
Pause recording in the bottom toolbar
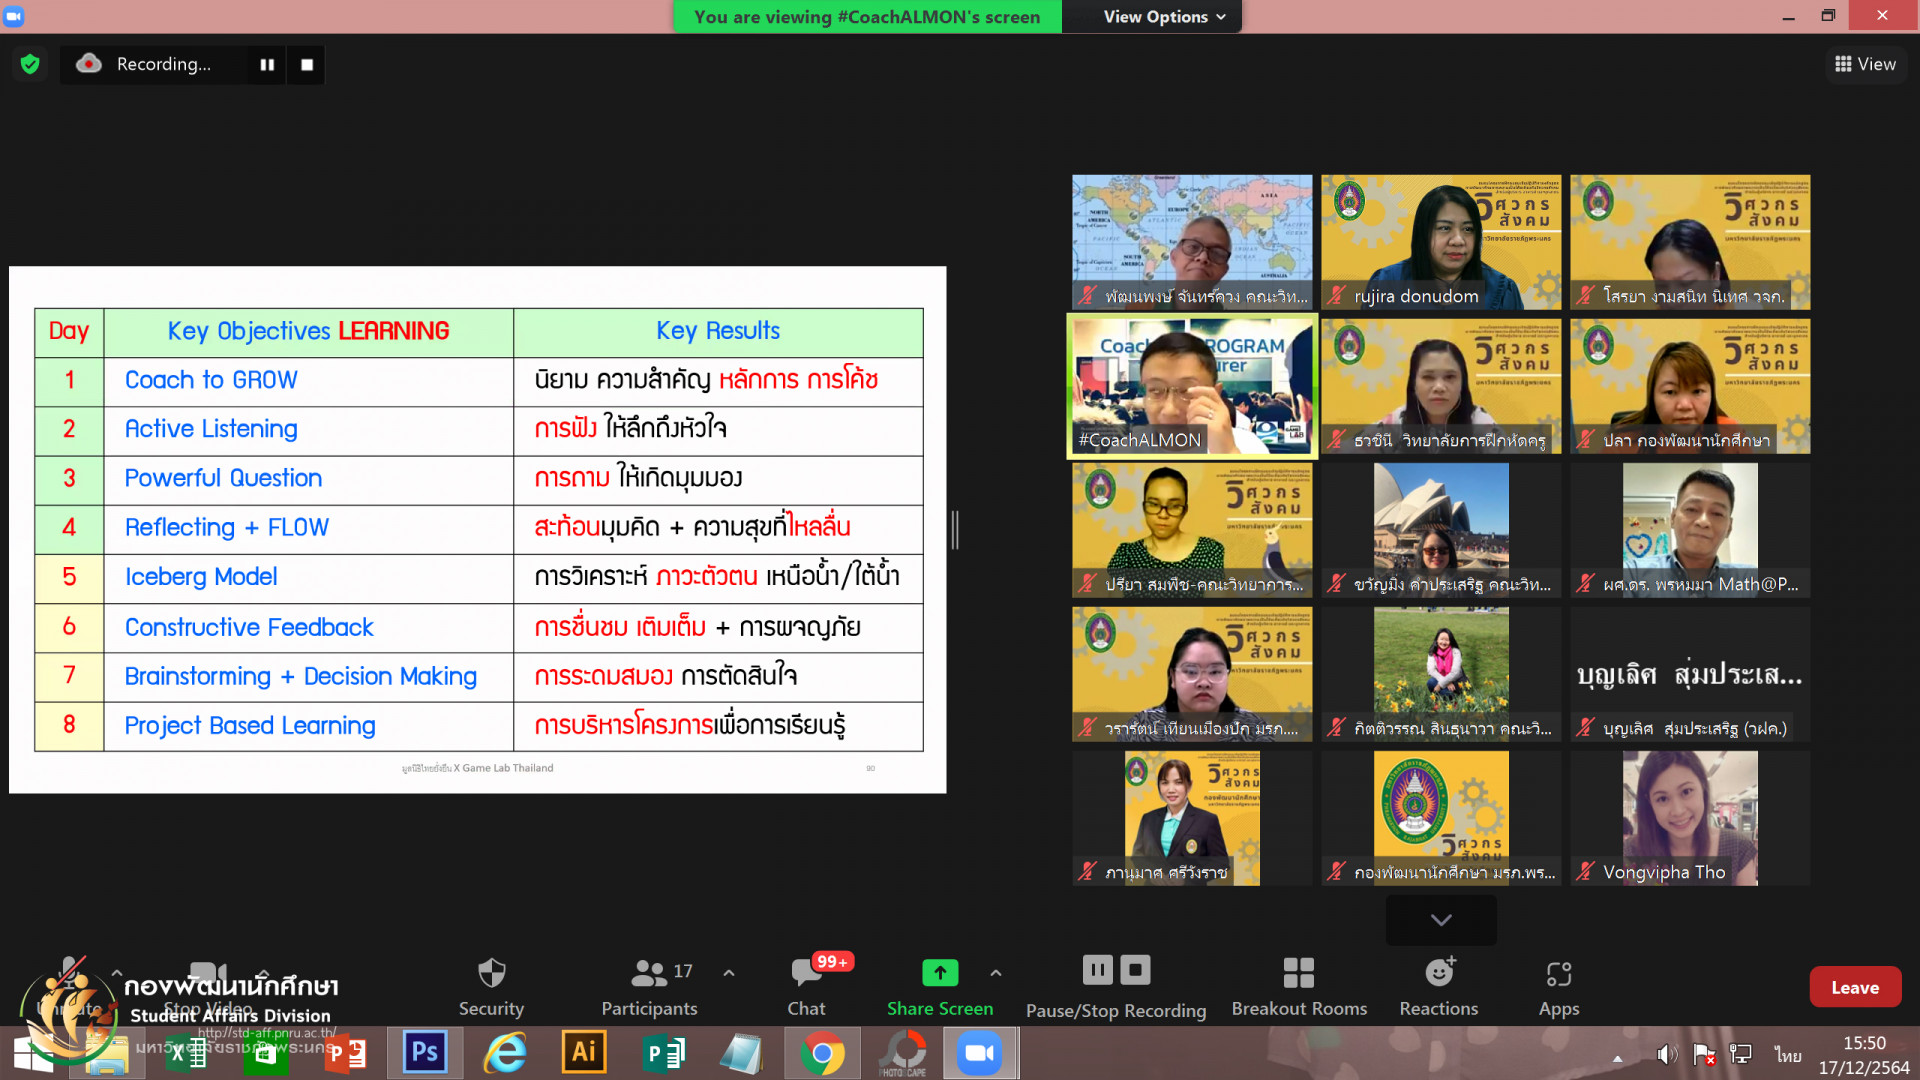coord(1097,969)
